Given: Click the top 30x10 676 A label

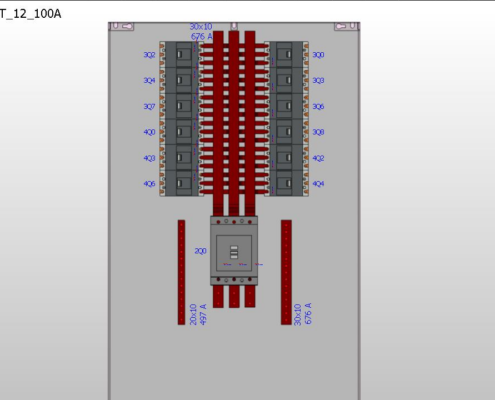Looking at the screenshot, I should click(x=201, y=31).
